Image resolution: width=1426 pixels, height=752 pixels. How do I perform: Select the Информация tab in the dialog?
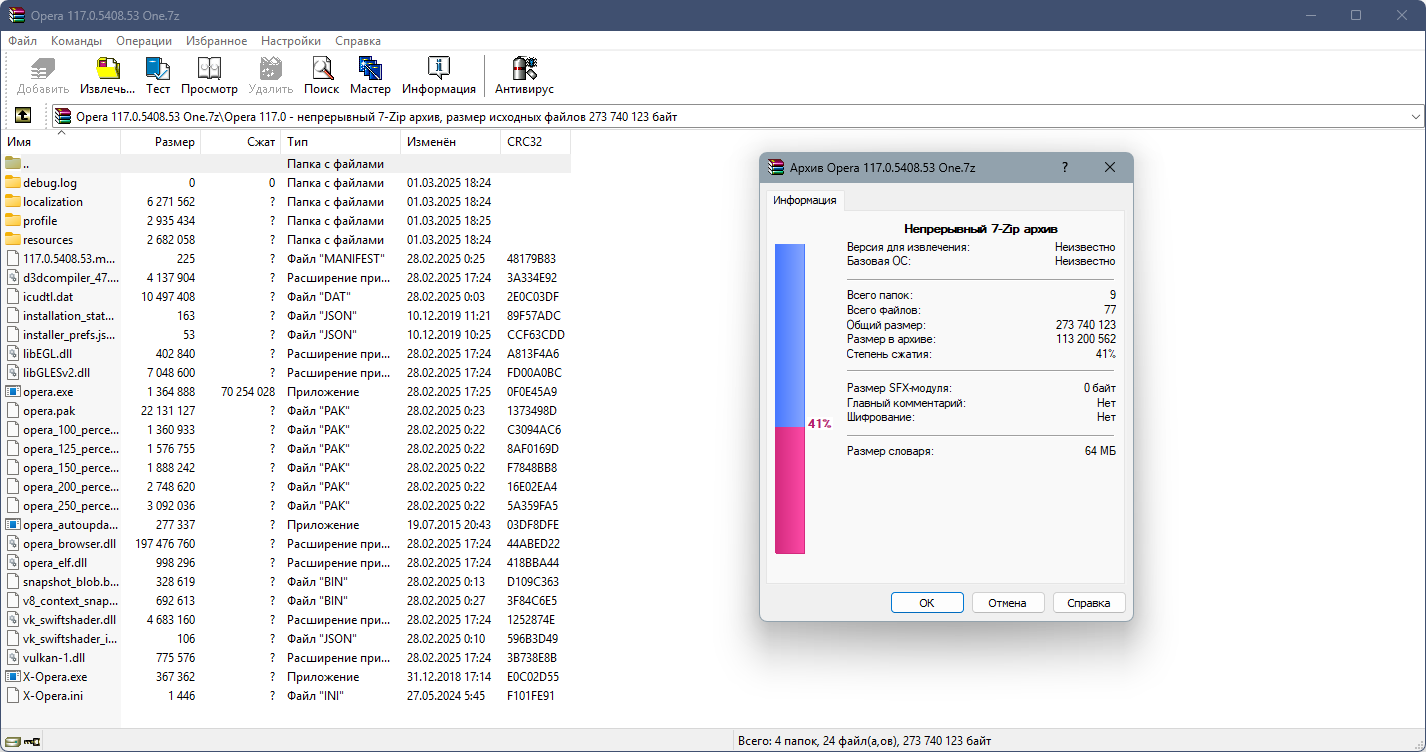tap(805, 200)
